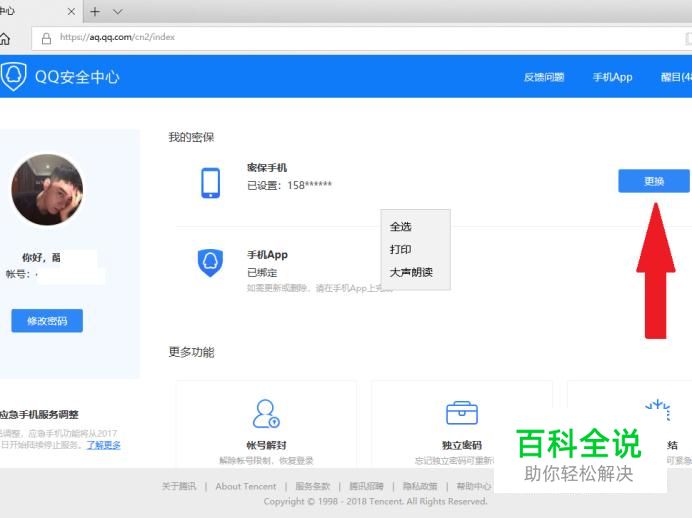Click the 已绑定 status text
This screenshot has width=692, height=518.
click(x=262, y=273)
